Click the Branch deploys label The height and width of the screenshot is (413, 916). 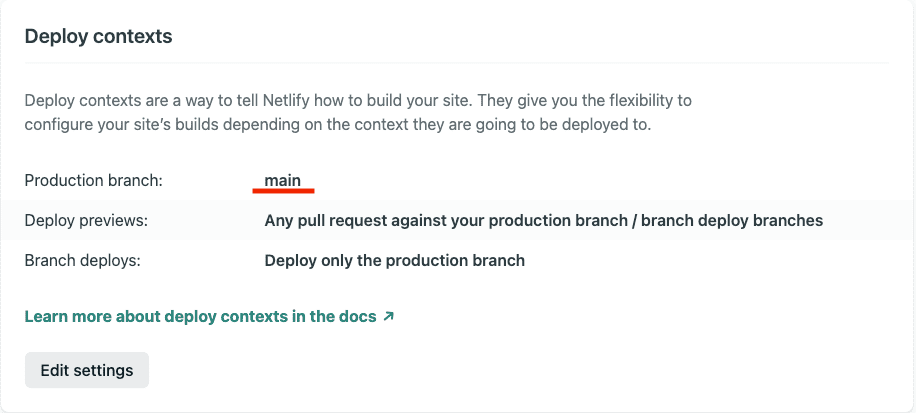click(x=82, y=260)
